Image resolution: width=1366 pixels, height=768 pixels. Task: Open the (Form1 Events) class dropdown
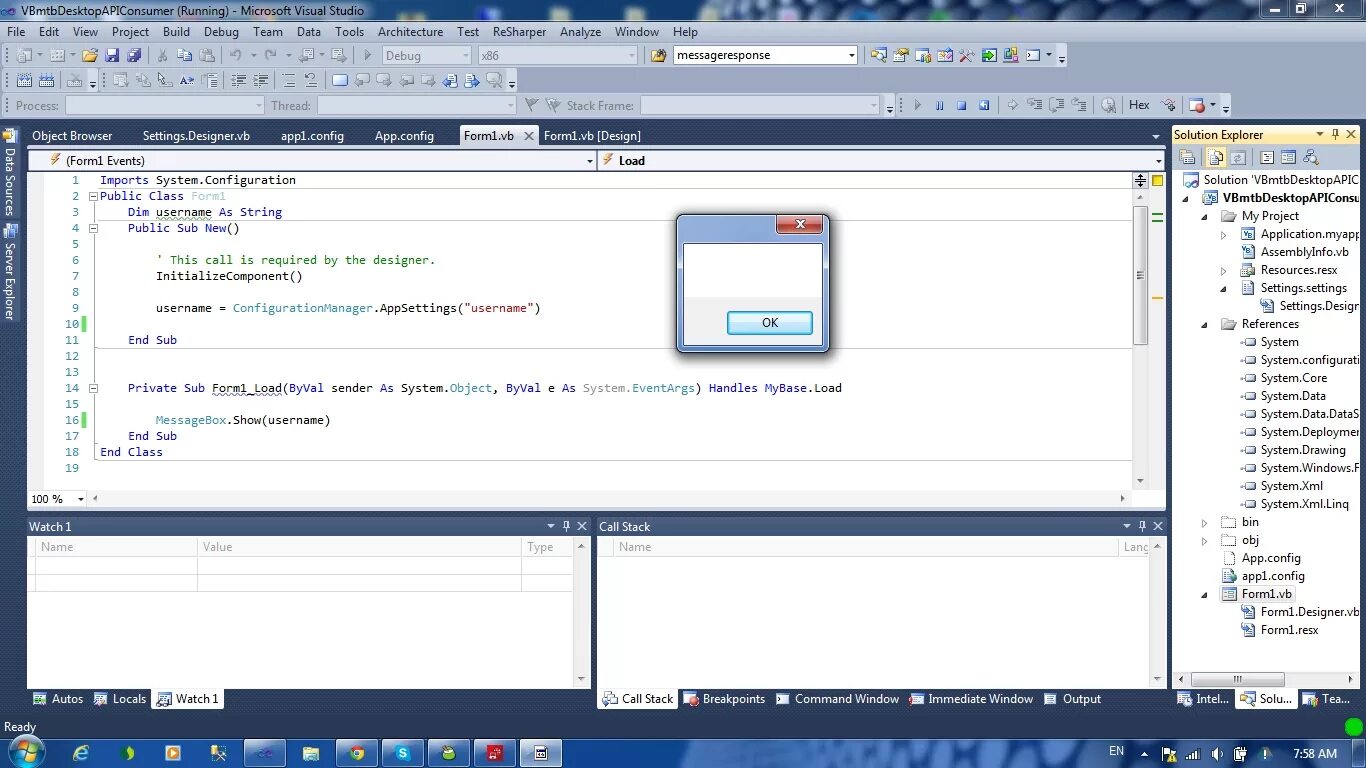590,160
